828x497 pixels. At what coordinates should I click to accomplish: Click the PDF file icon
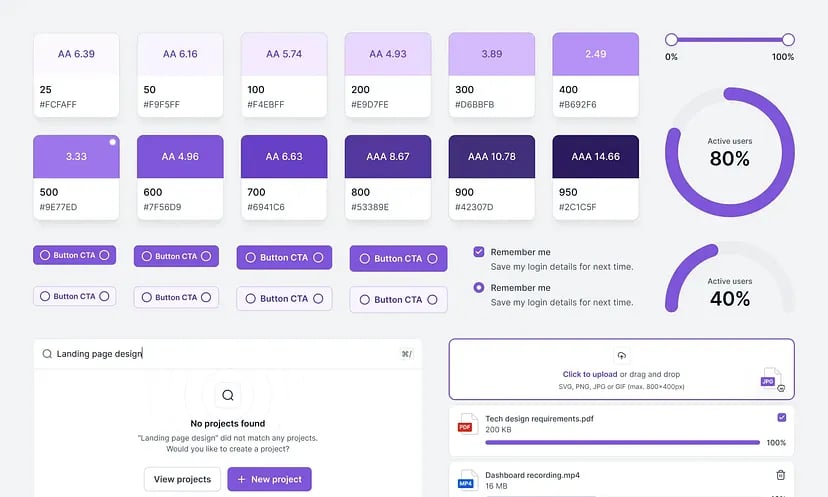pos(466,424)
